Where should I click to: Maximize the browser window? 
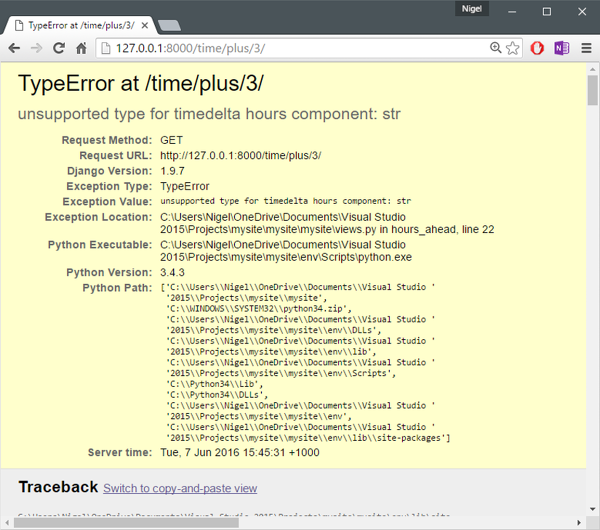click(547, 12)
